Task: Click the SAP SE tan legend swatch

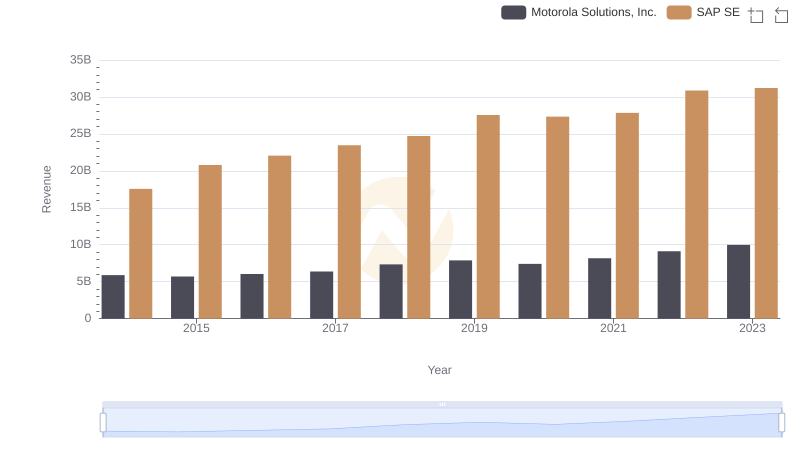Action: [x=679, y=12]
